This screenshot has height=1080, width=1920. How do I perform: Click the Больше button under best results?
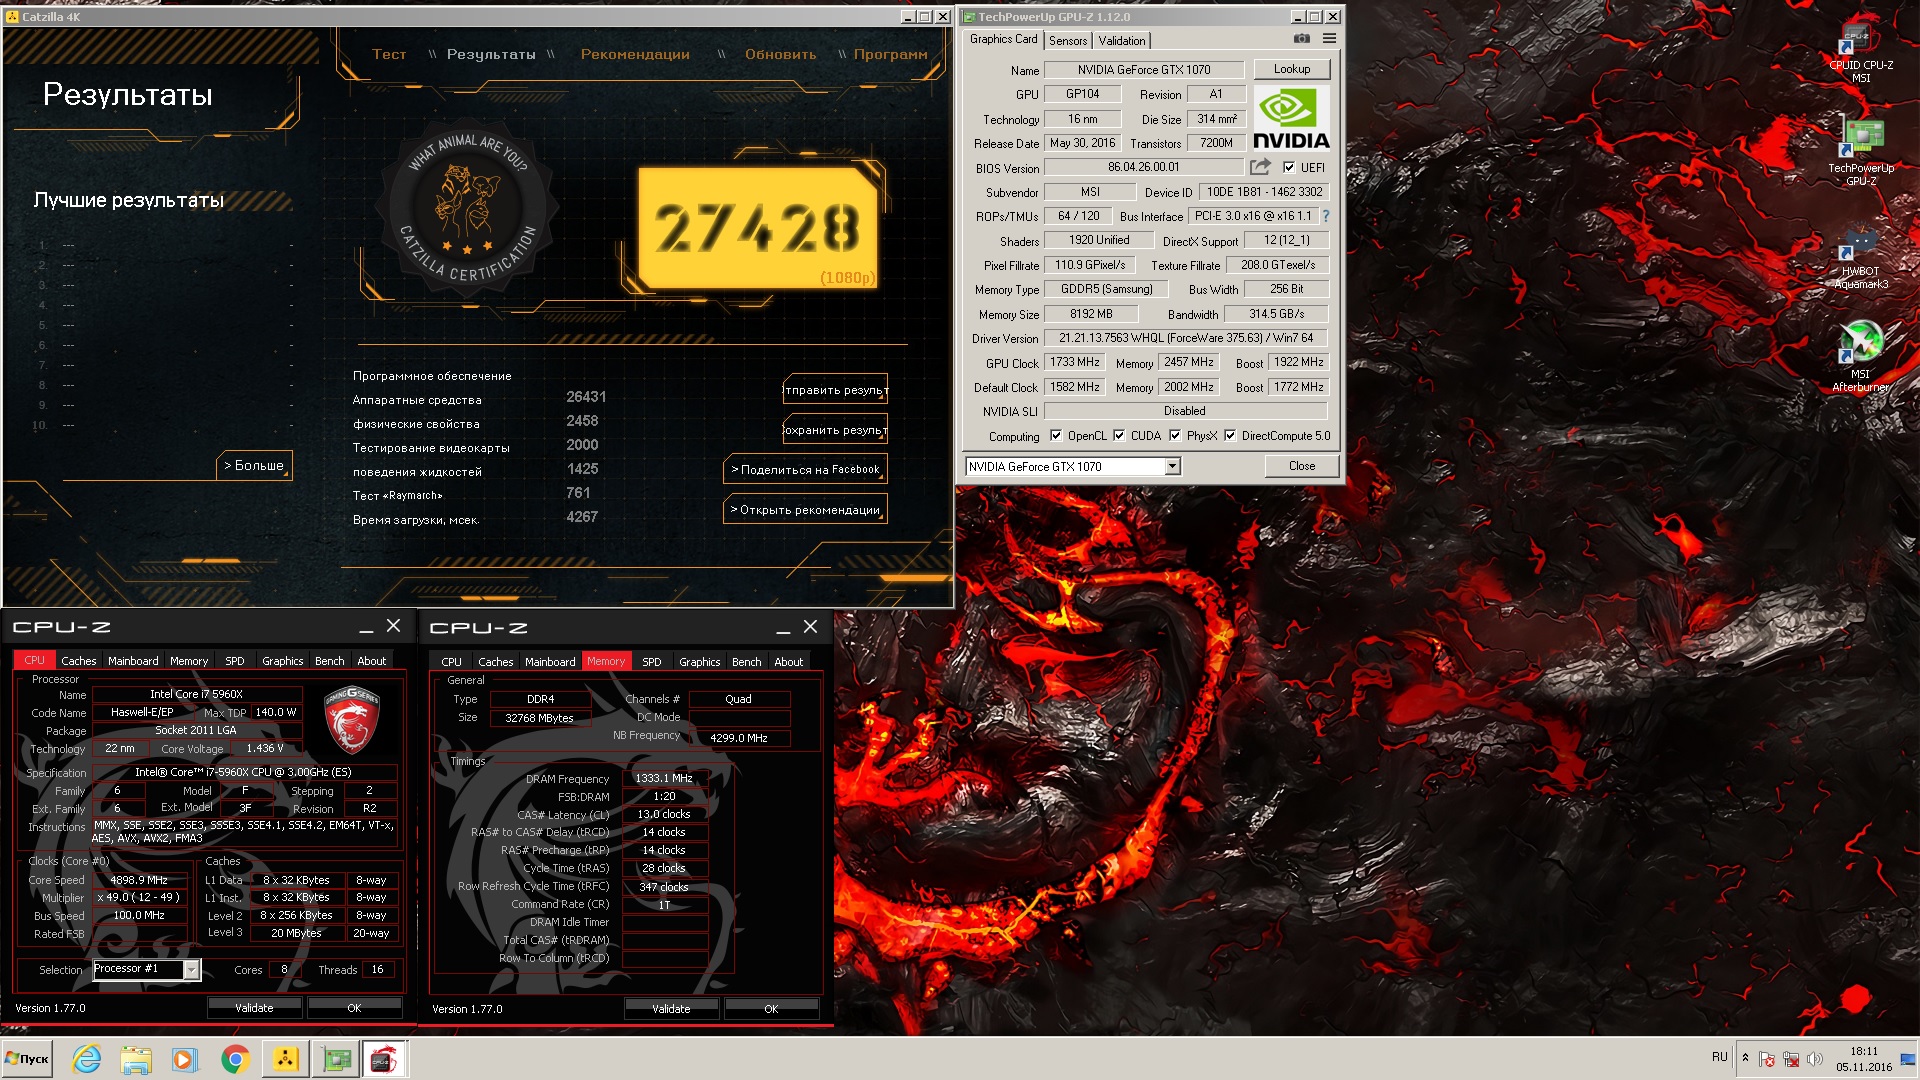[254, 465]
